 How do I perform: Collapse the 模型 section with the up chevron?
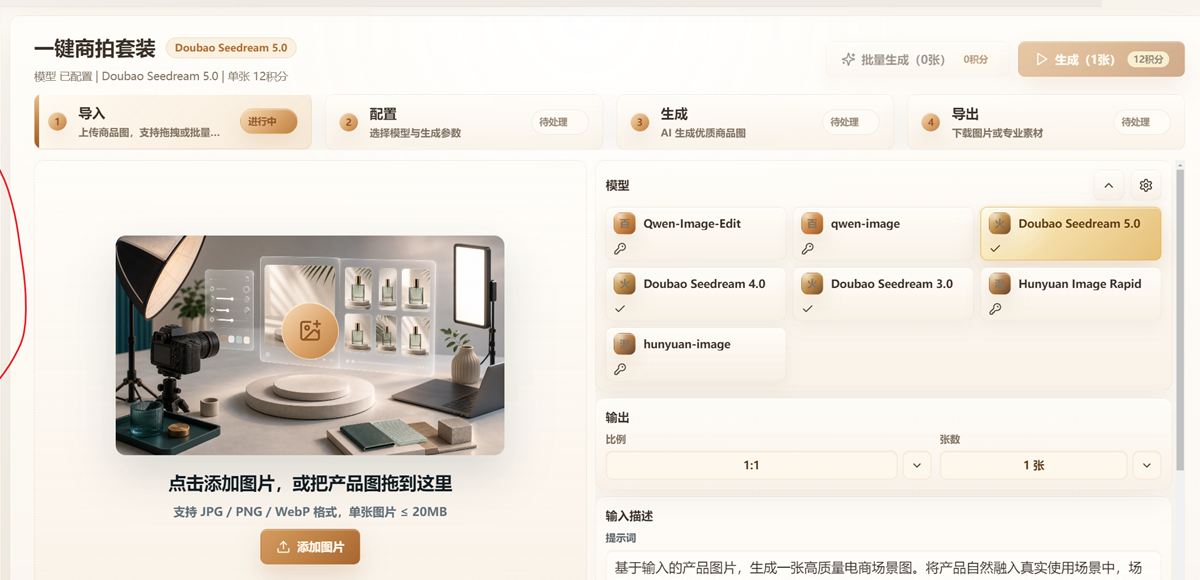click(x=1108, y=185)
